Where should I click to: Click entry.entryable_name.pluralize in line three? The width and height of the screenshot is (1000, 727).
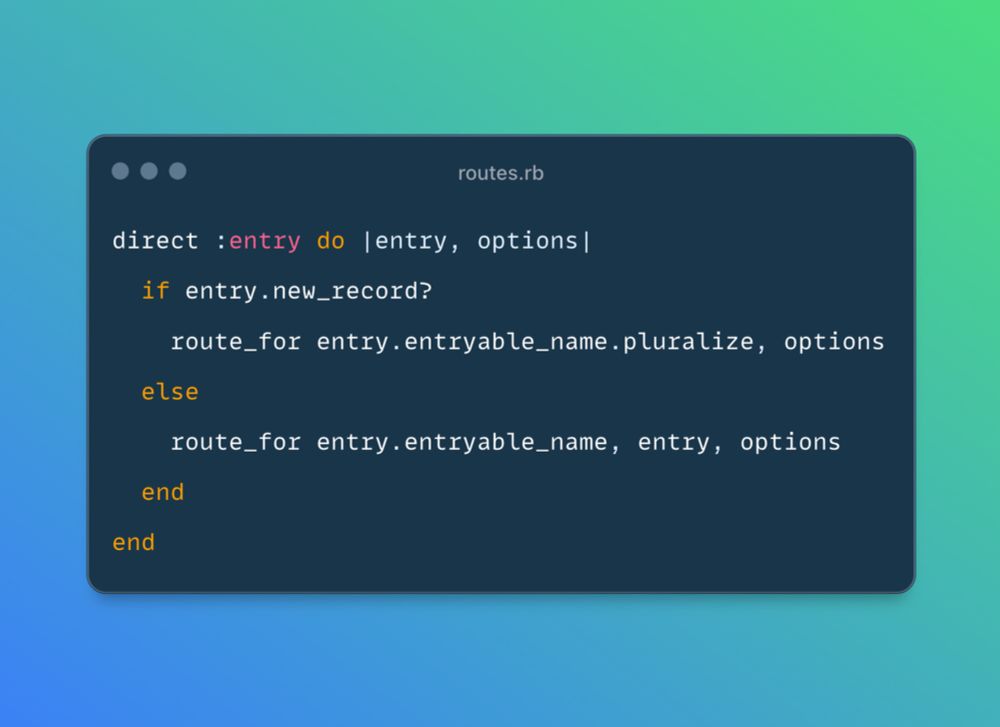point(536,342)
